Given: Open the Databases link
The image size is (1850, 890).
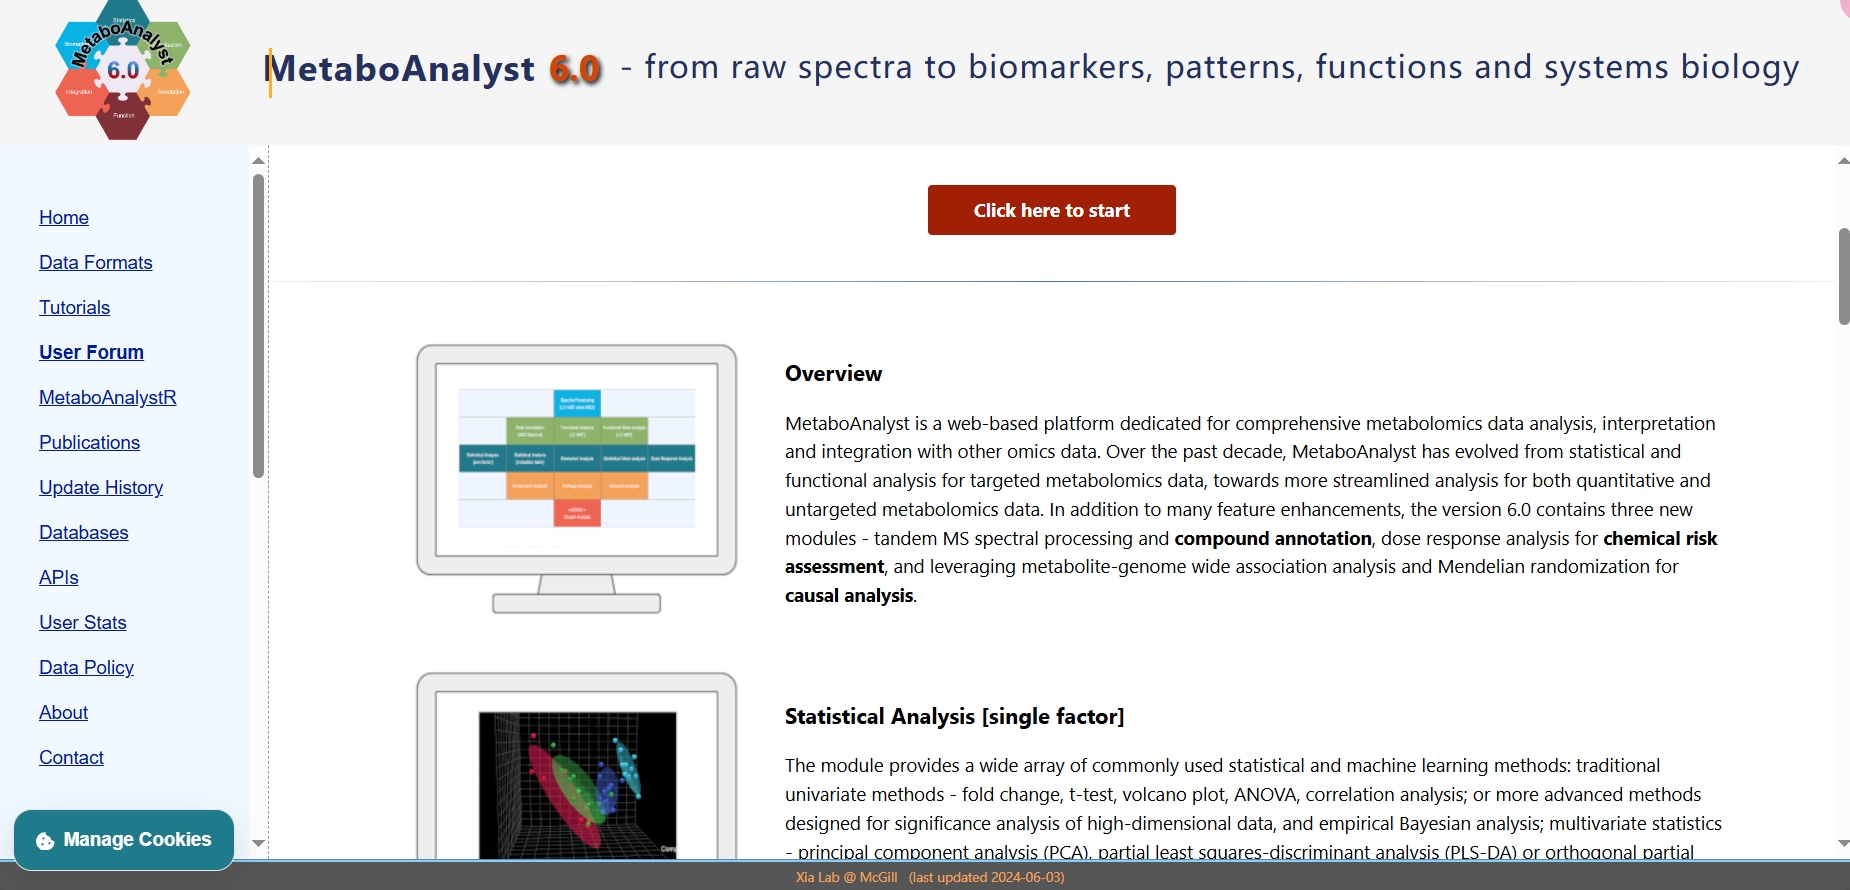Looking at the screenshot, I should [x=84, y=532].
